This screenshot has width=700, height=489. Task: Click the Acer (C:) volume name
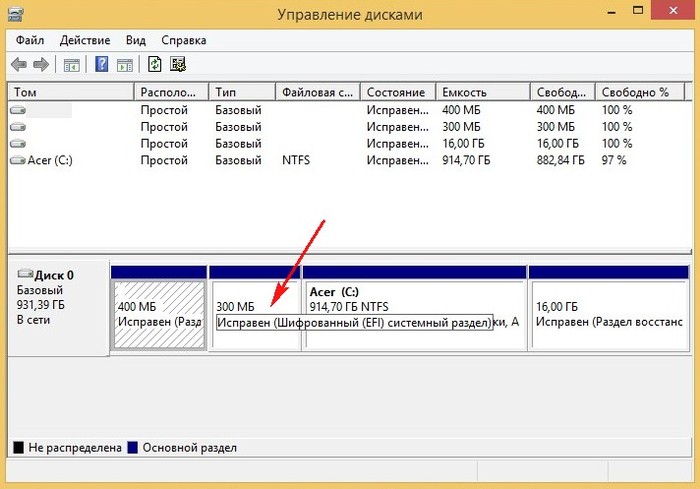click(x=50, y=160)
